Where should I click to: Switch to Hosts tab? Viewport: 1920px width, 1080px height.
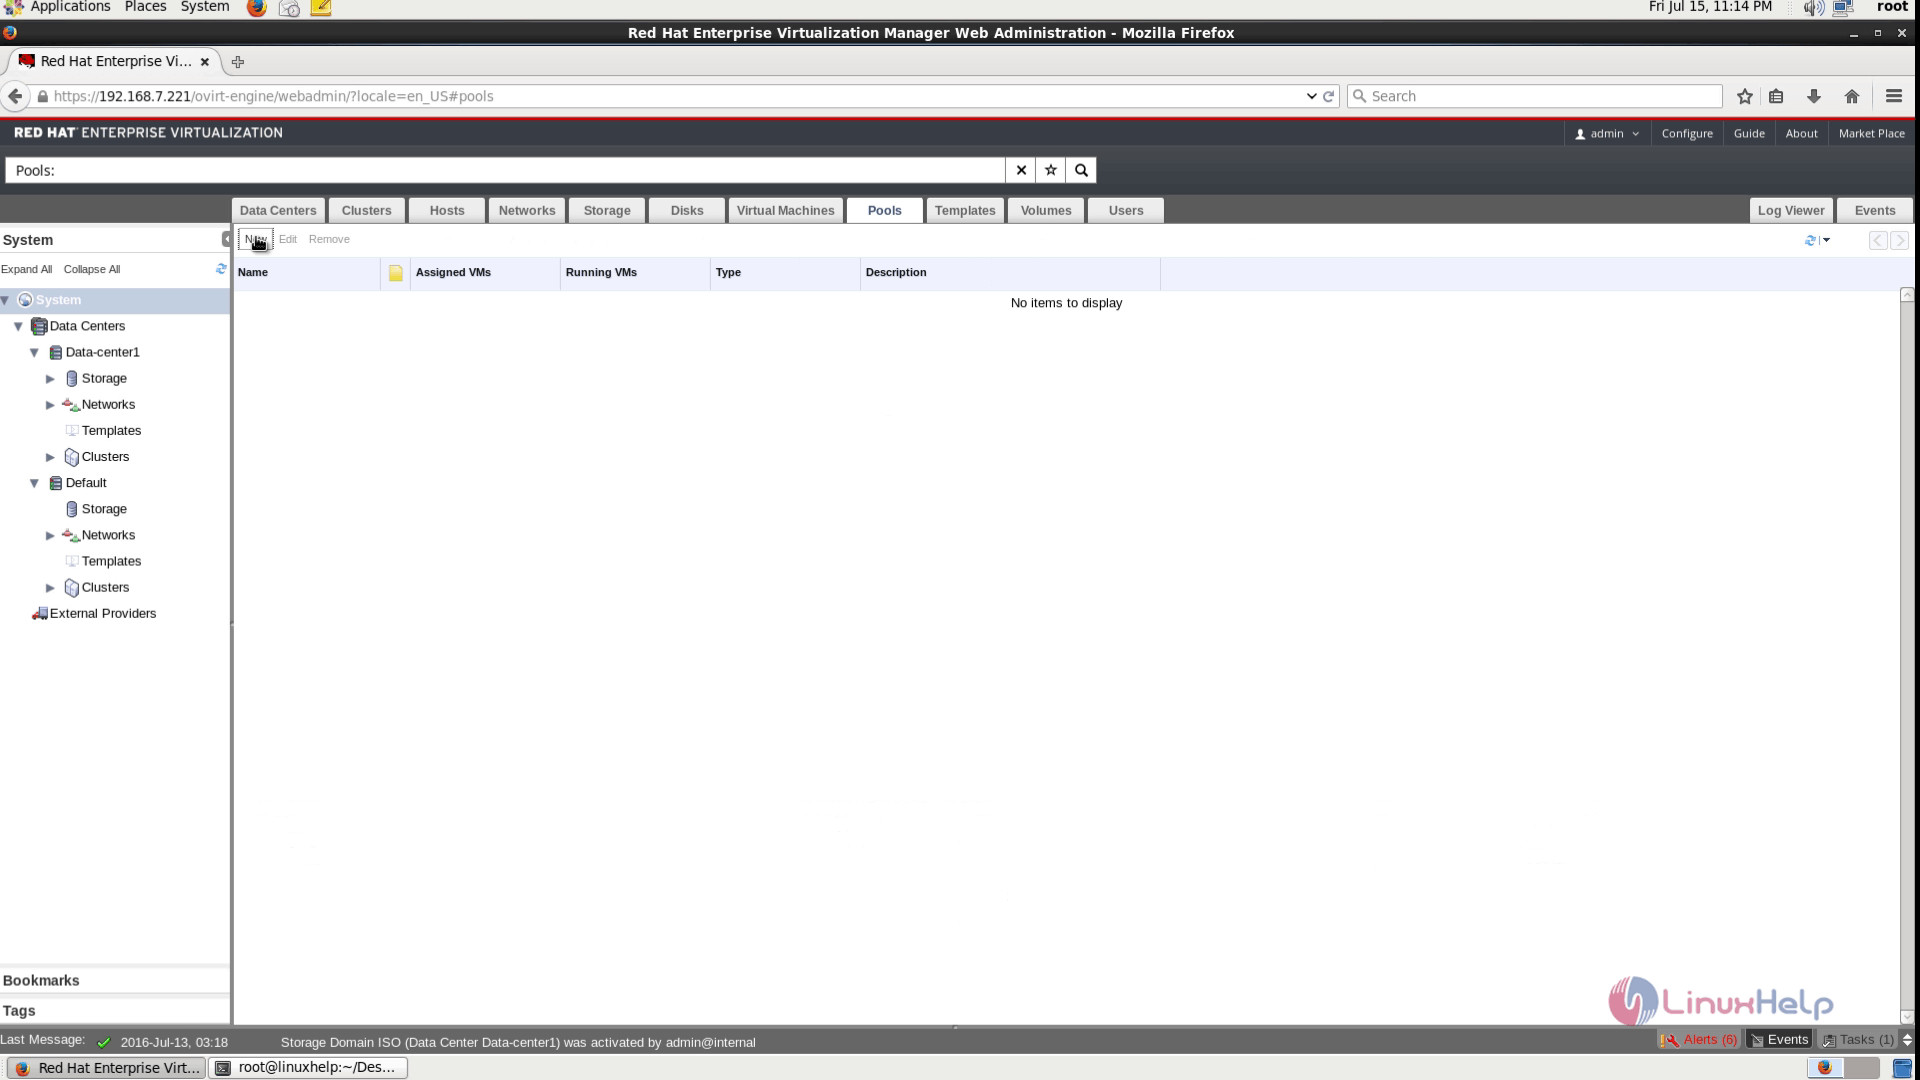coord(447,210)
